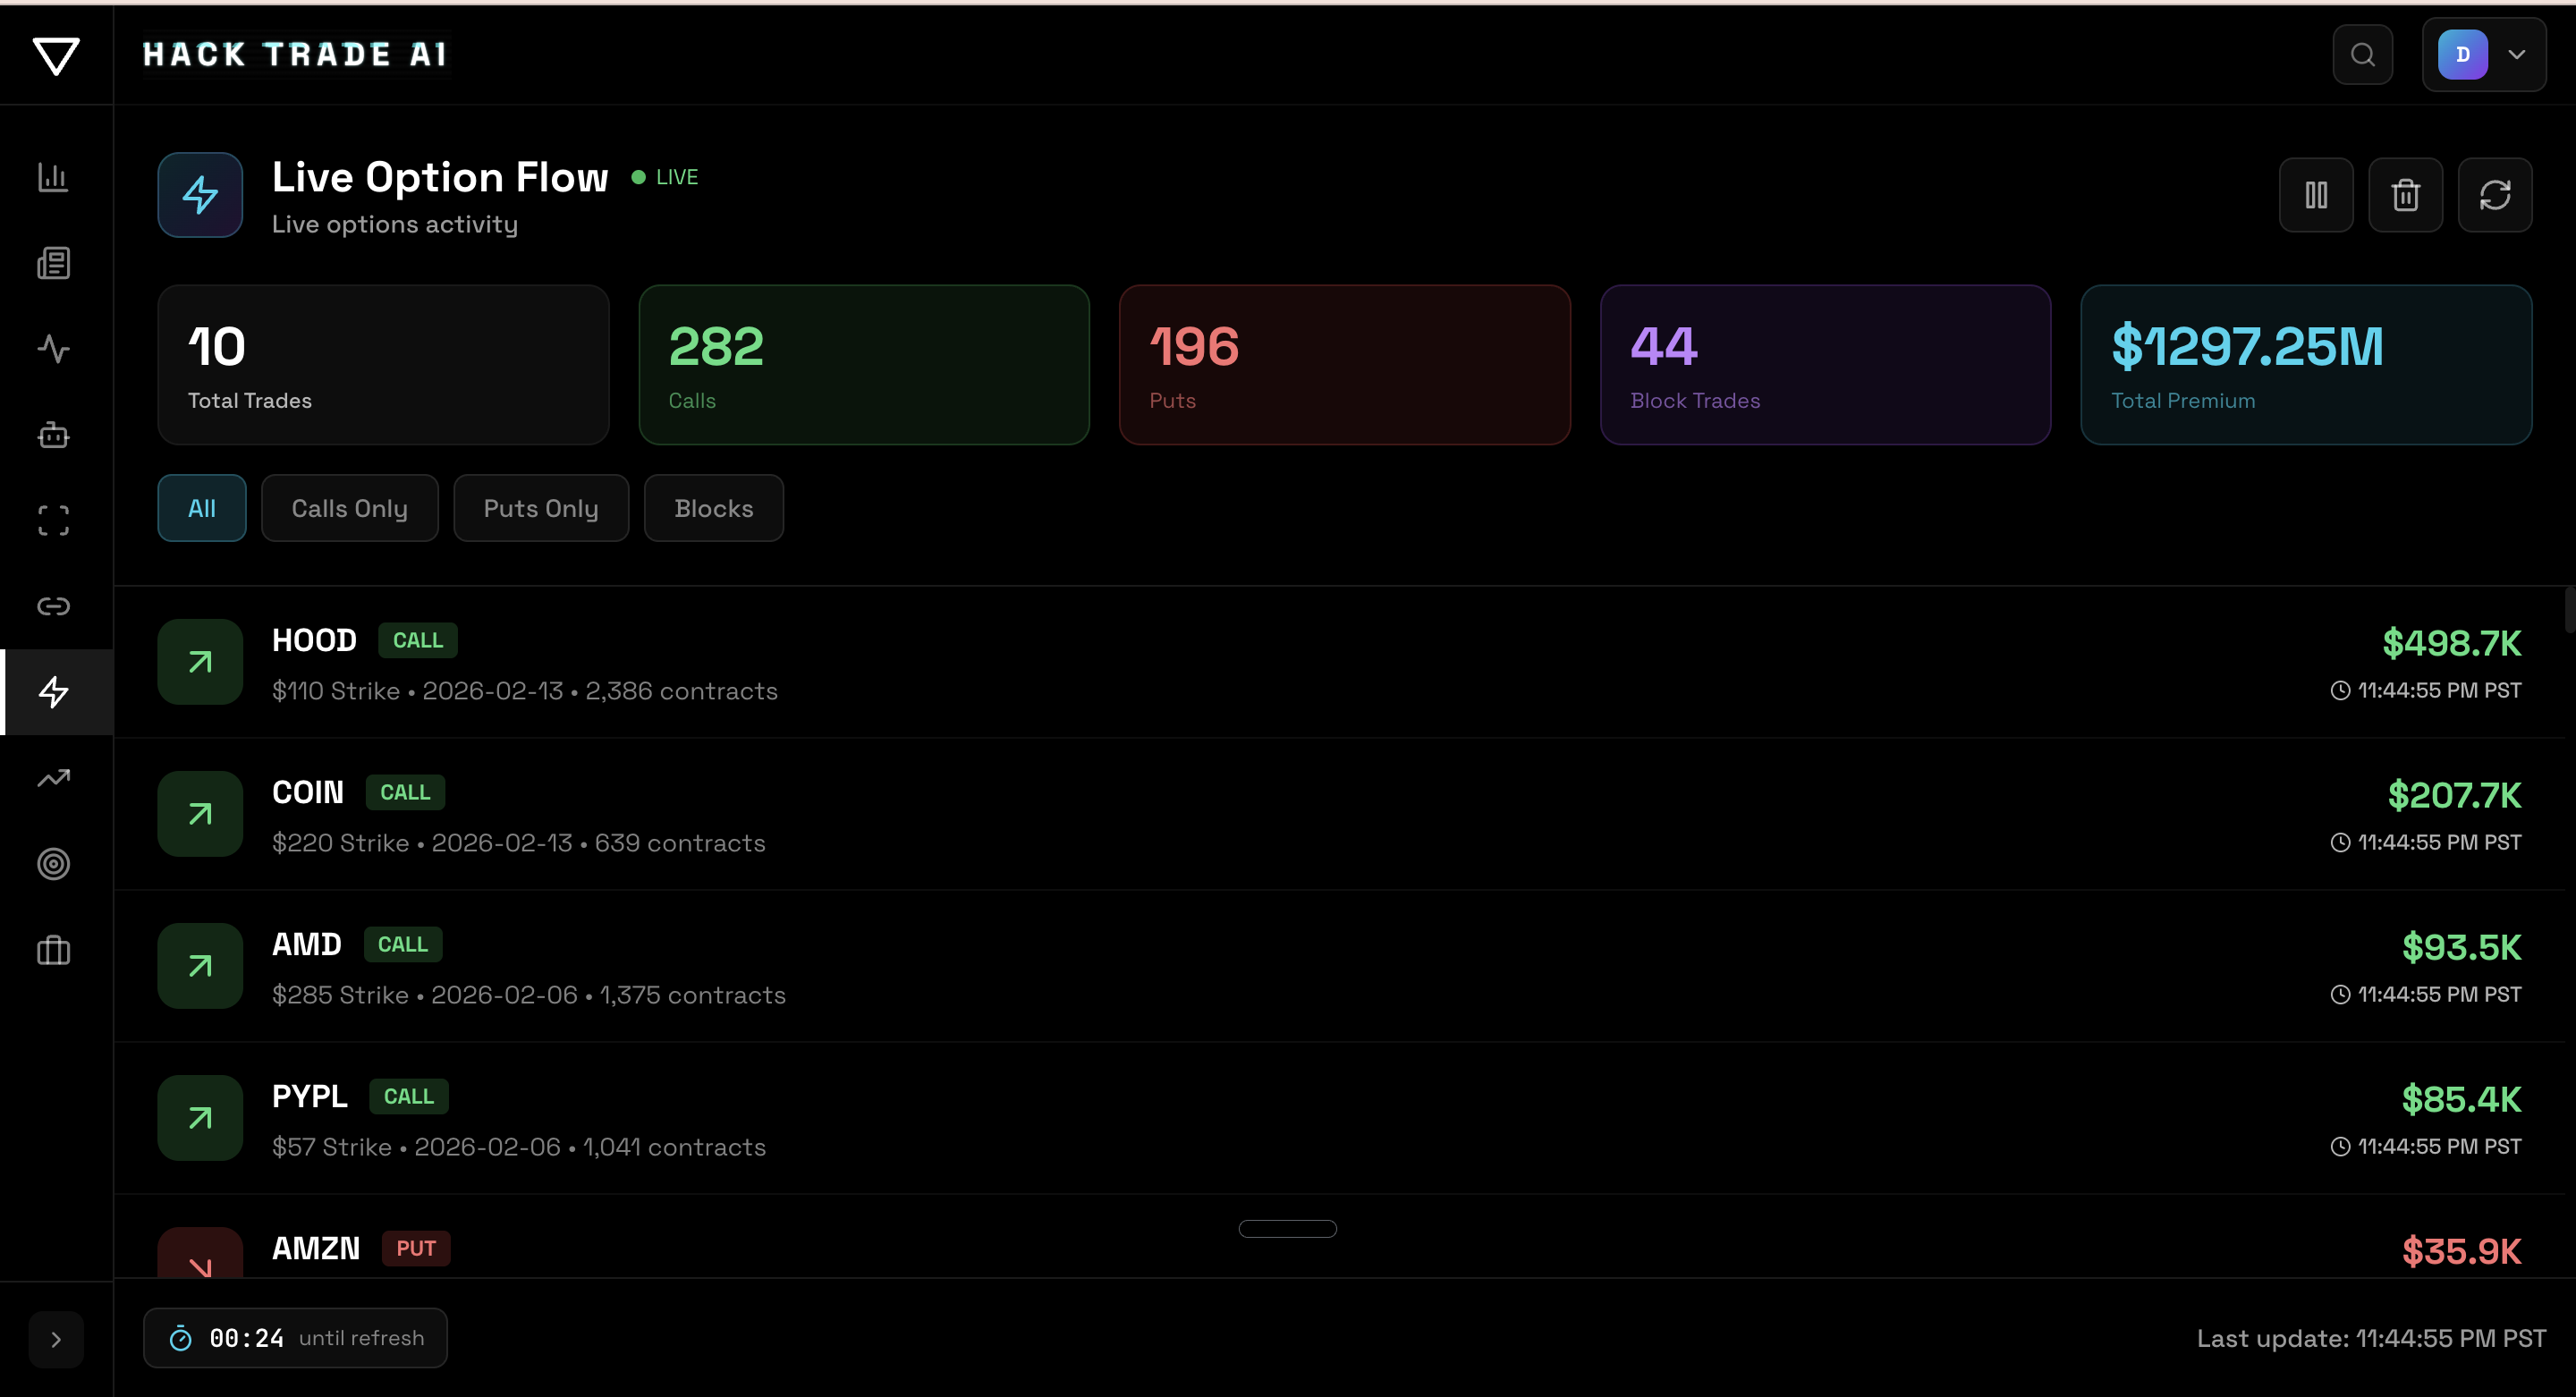Select the robot bot icon in sidebar
Screen dimensions: 2576x1397
pos(53,435)
